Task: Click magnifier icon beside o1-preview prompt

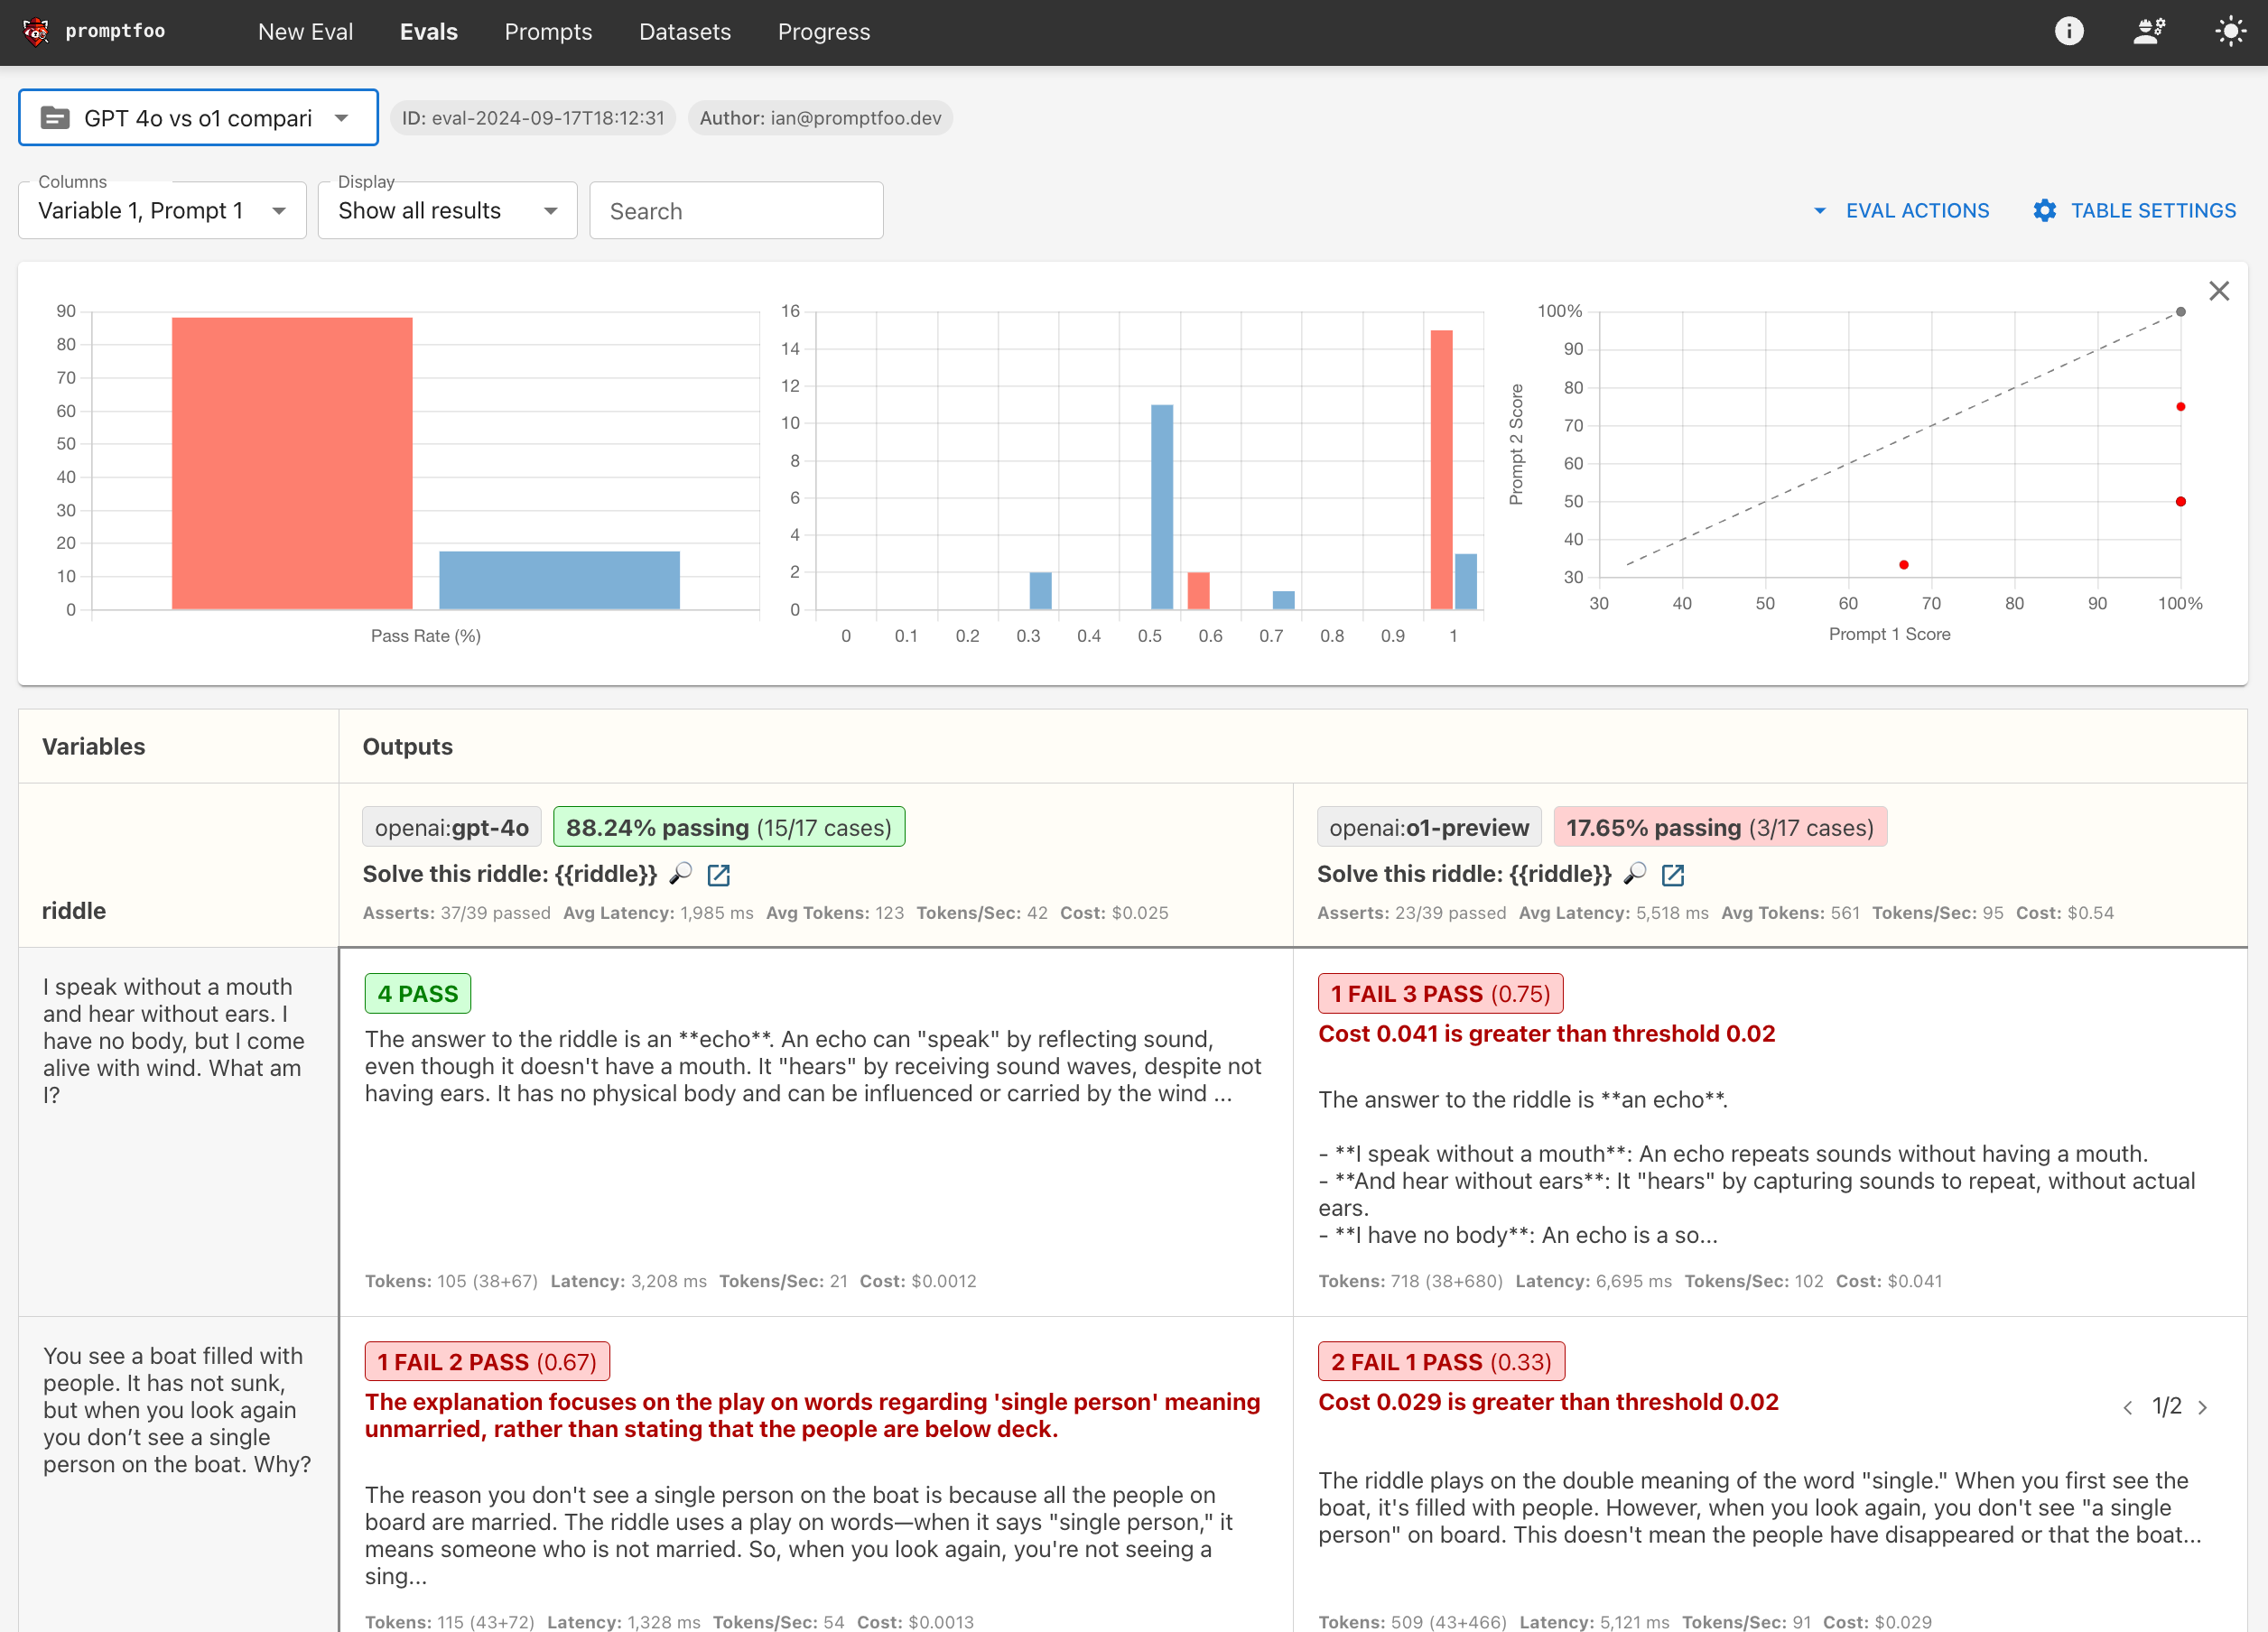Action: coord(1635,874)
